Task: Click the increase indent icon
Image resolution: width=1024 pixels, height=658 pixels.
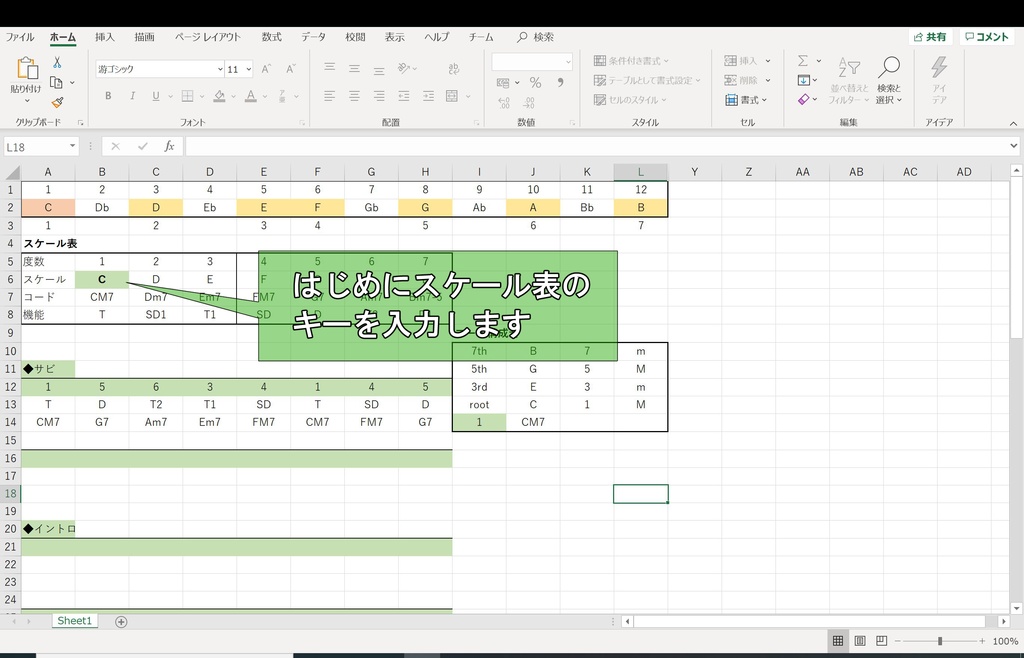Action: (428, 96)
